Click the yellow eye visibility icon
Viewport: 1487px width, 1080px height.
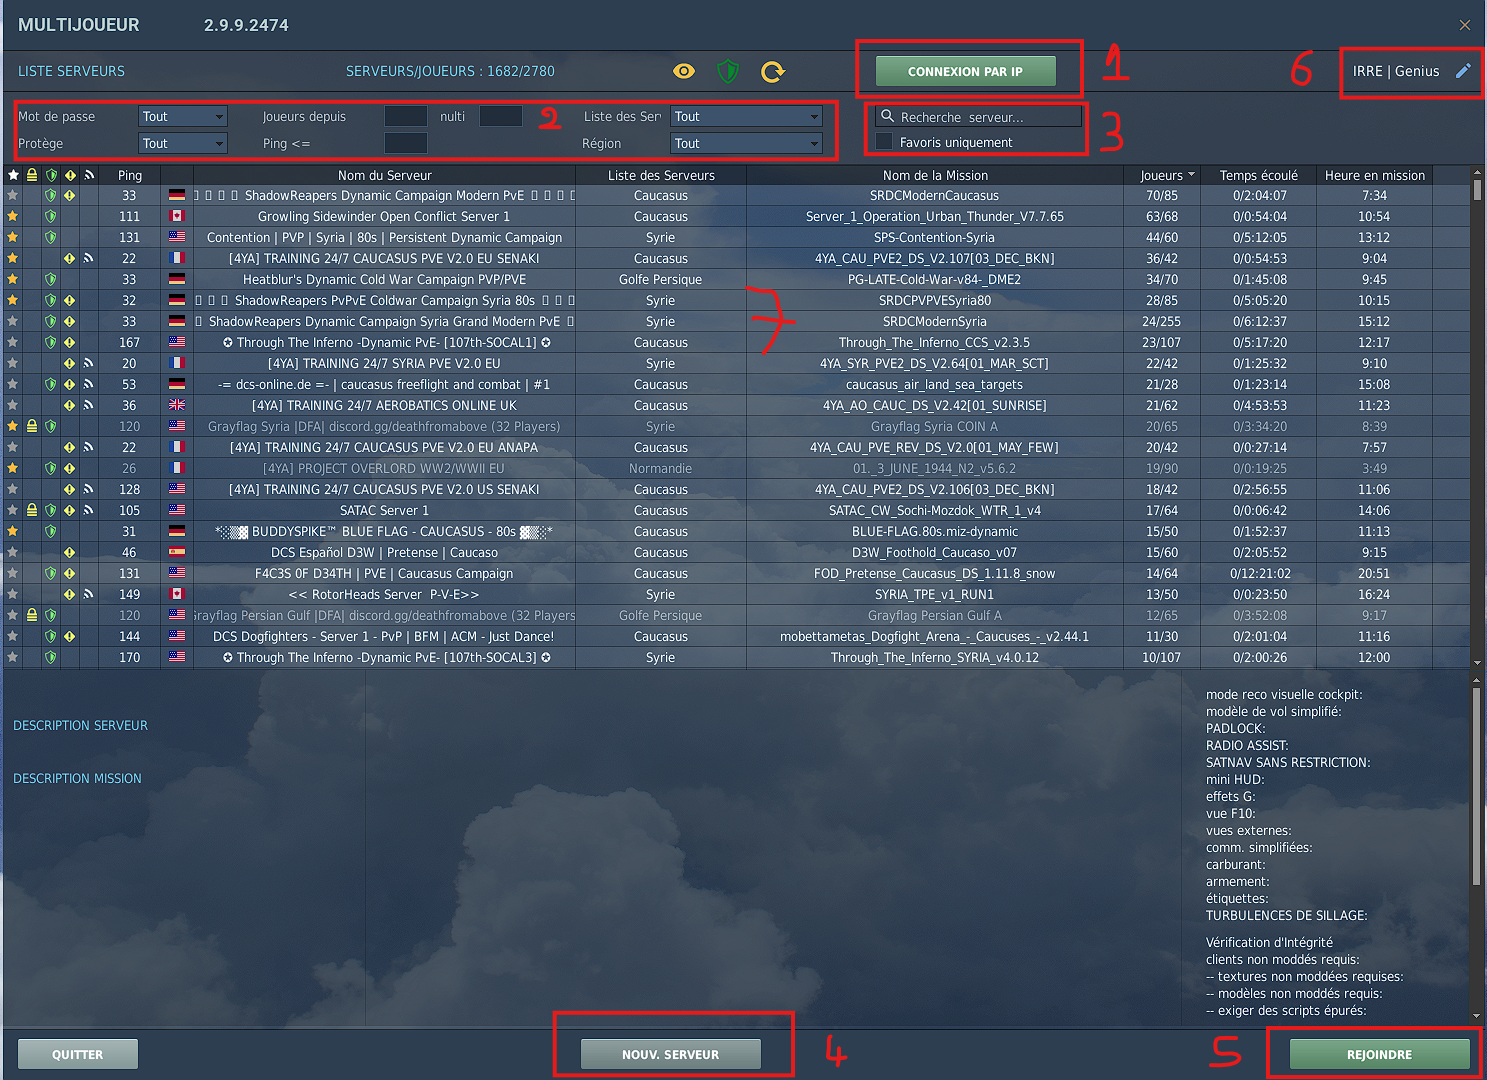[684, 71]
